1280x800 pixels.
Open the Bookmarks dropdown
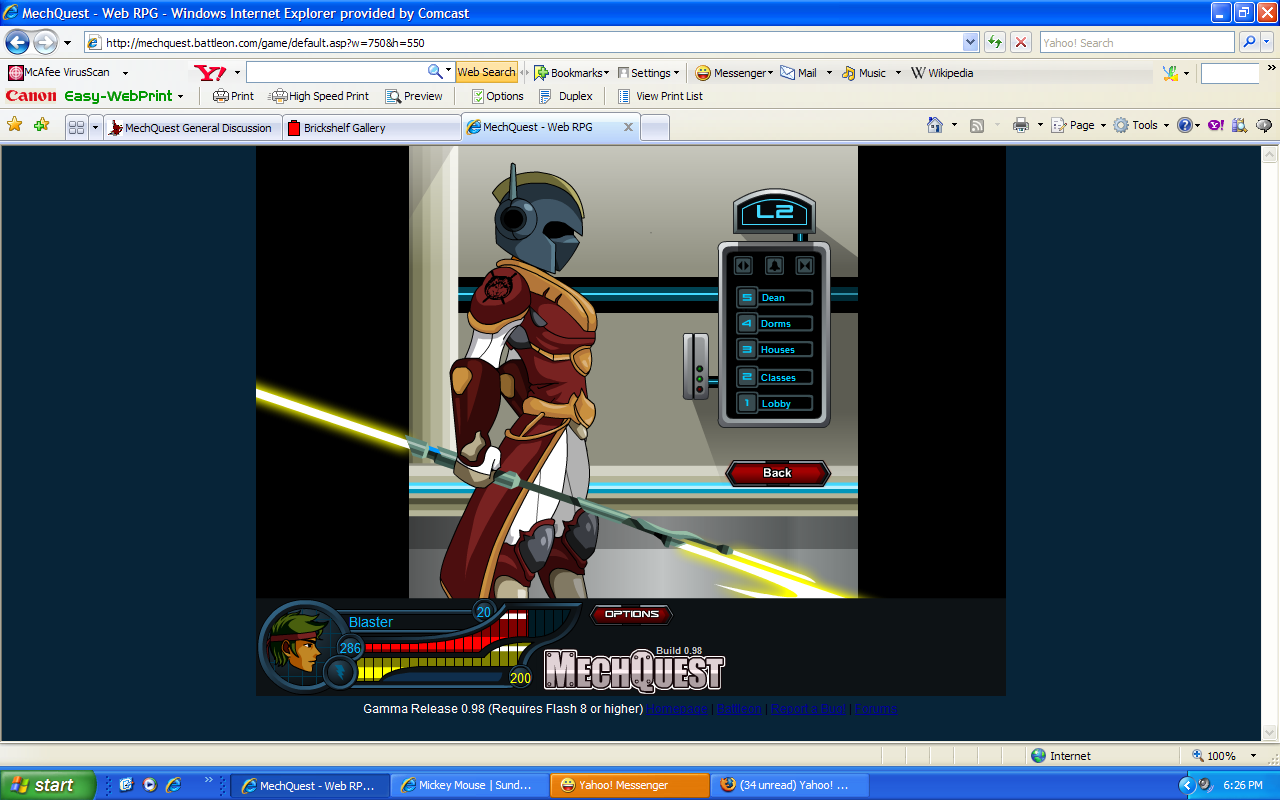[569, 72]
